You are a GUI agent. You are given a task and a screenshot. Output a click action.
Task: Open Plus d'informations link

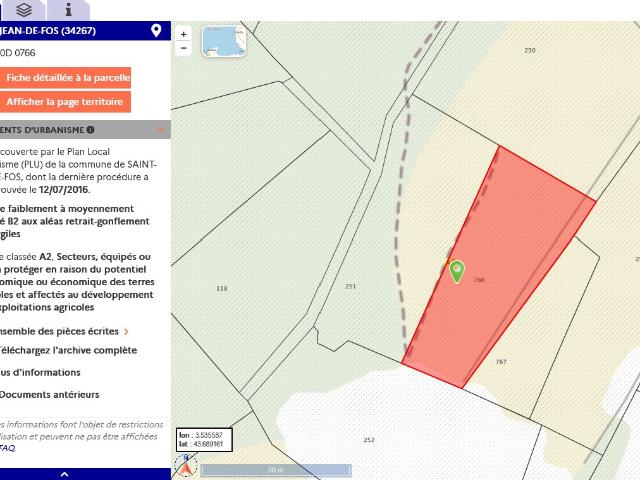pos(40,372)
